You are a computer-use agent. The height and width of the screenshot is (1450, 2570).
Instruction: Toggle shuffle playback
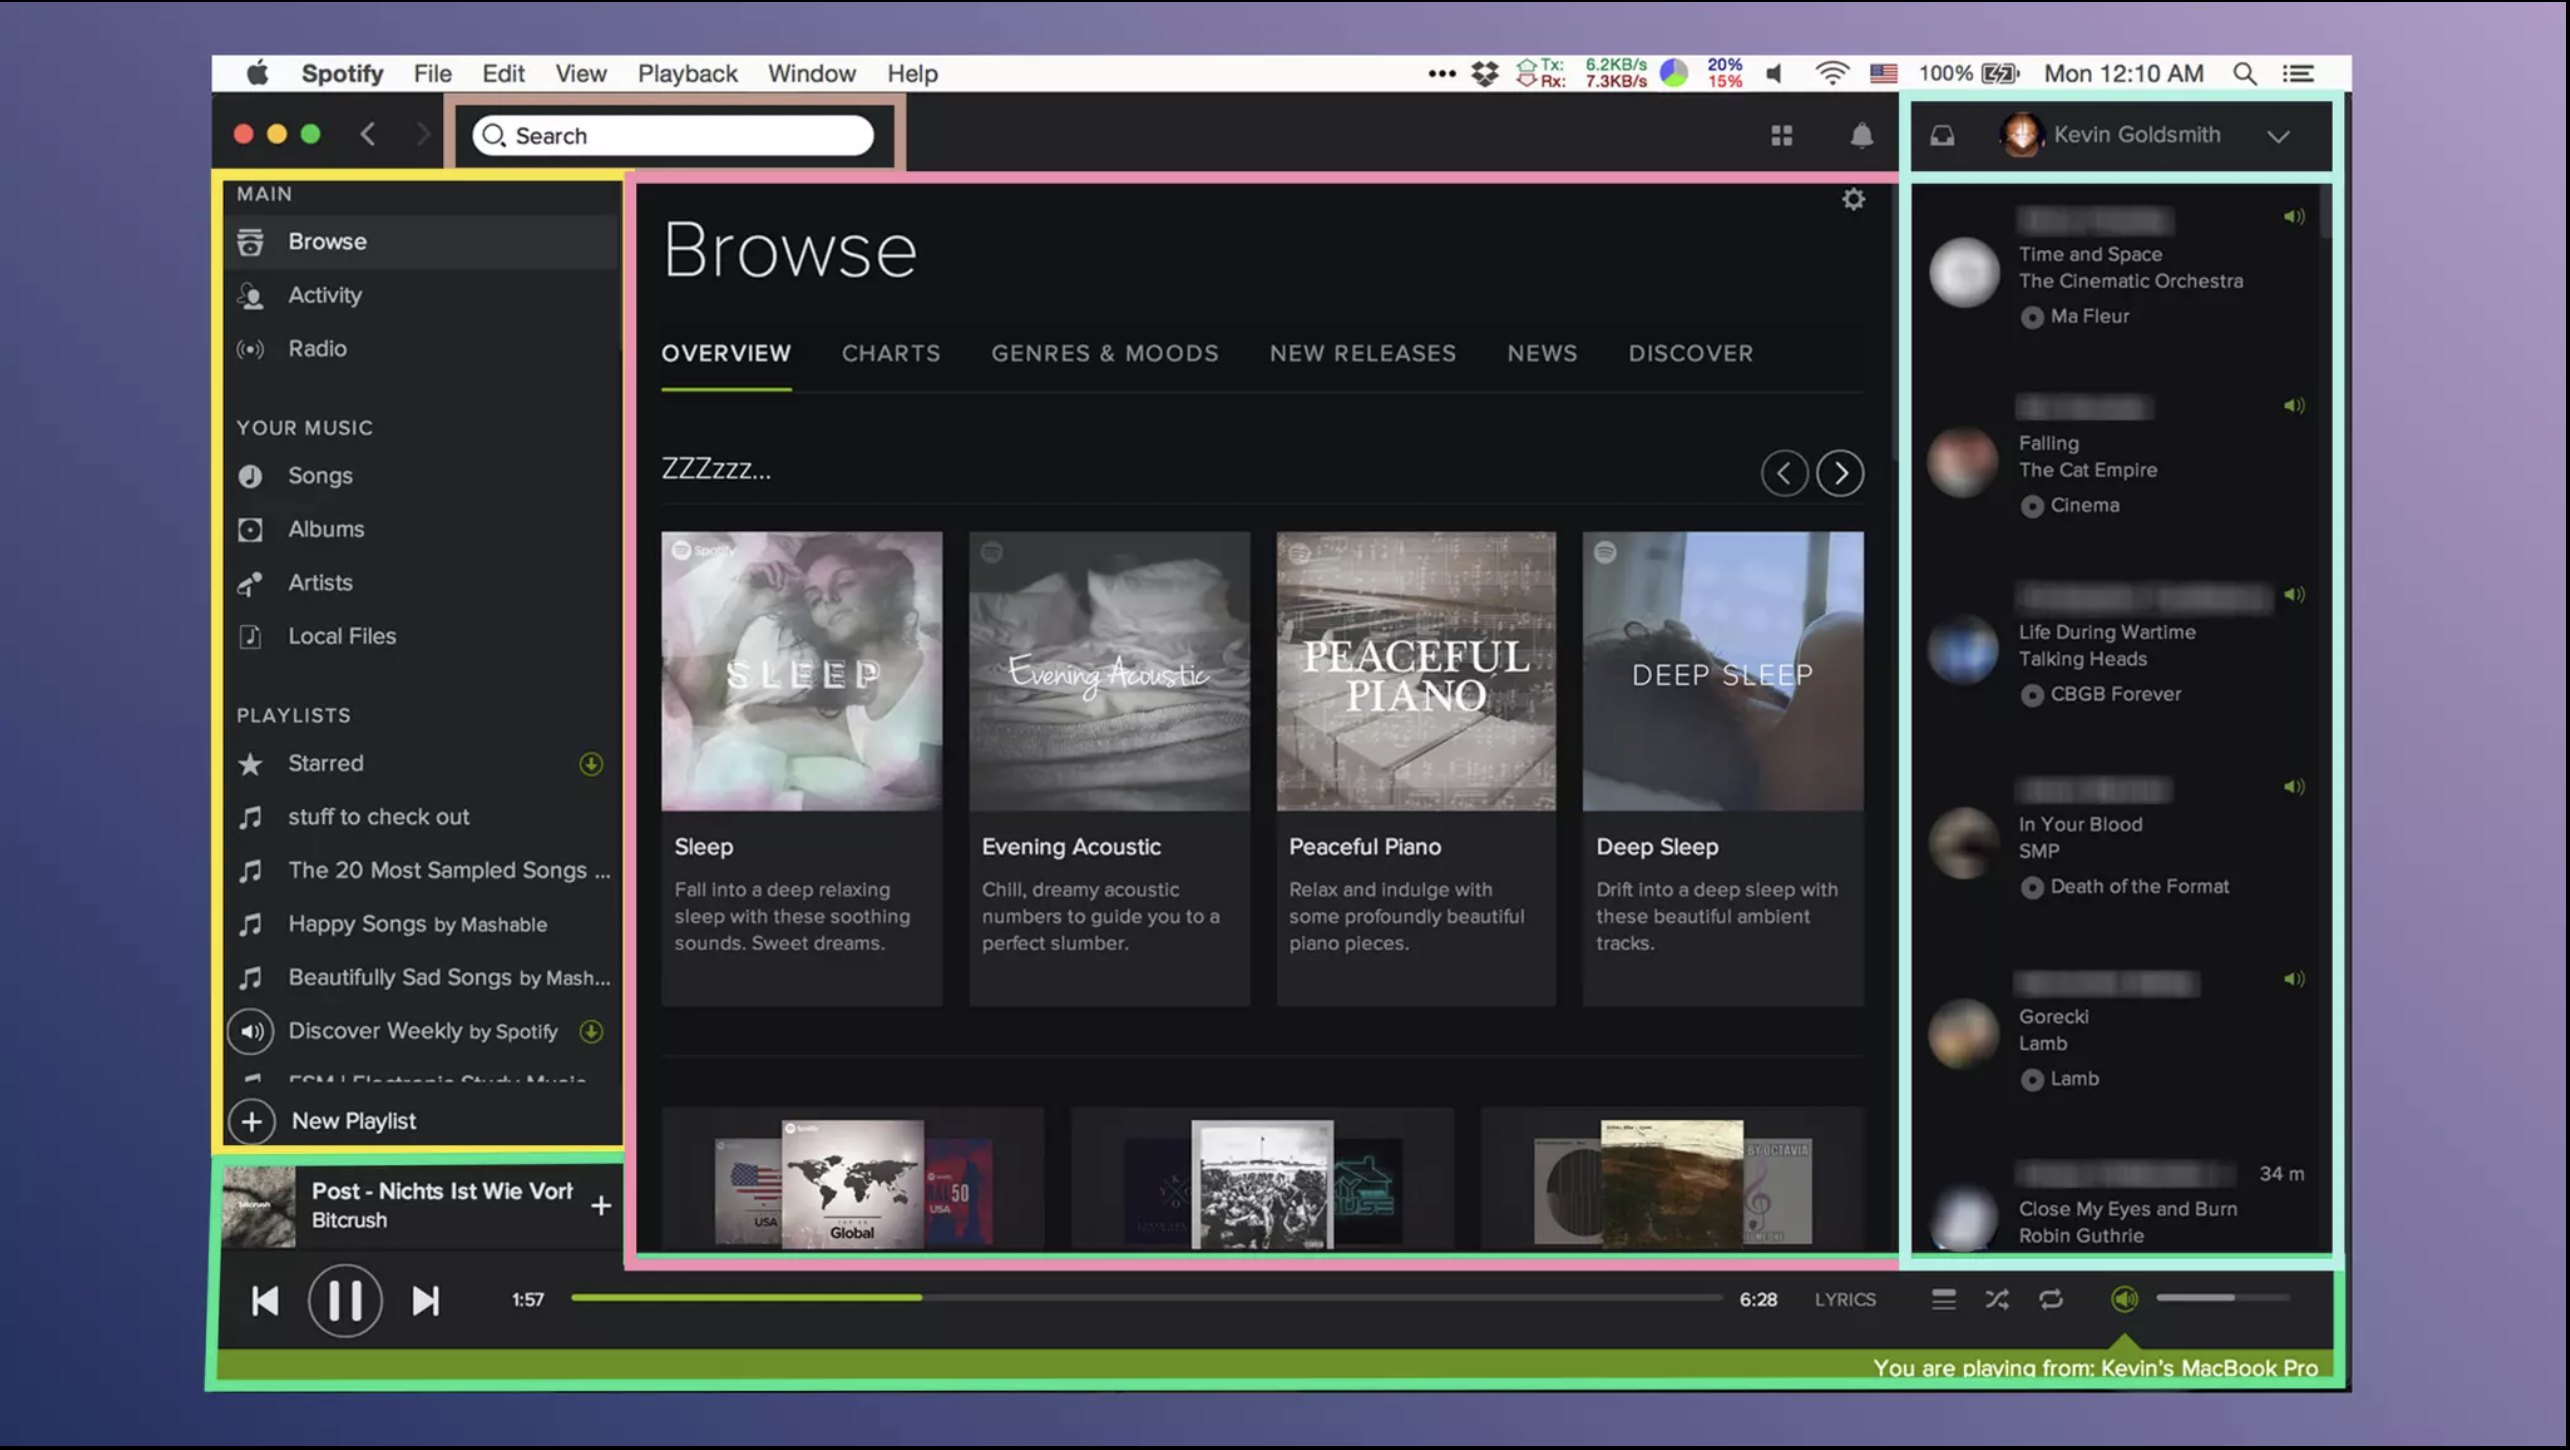tap(1997, 1299)
